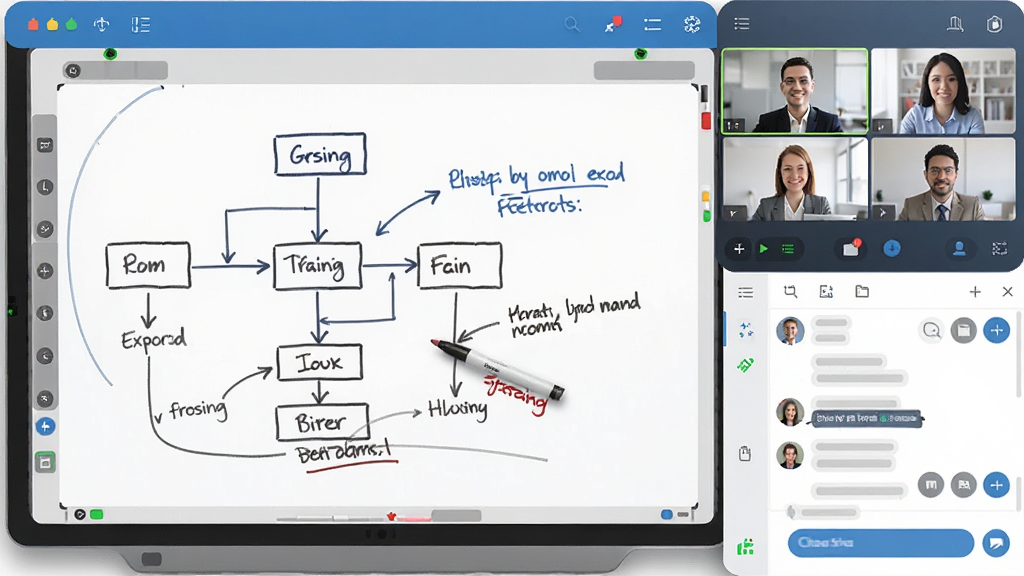Open the hamburger menu in the video panel header
The image size is (1024, 576).
[x=742, y=24]
